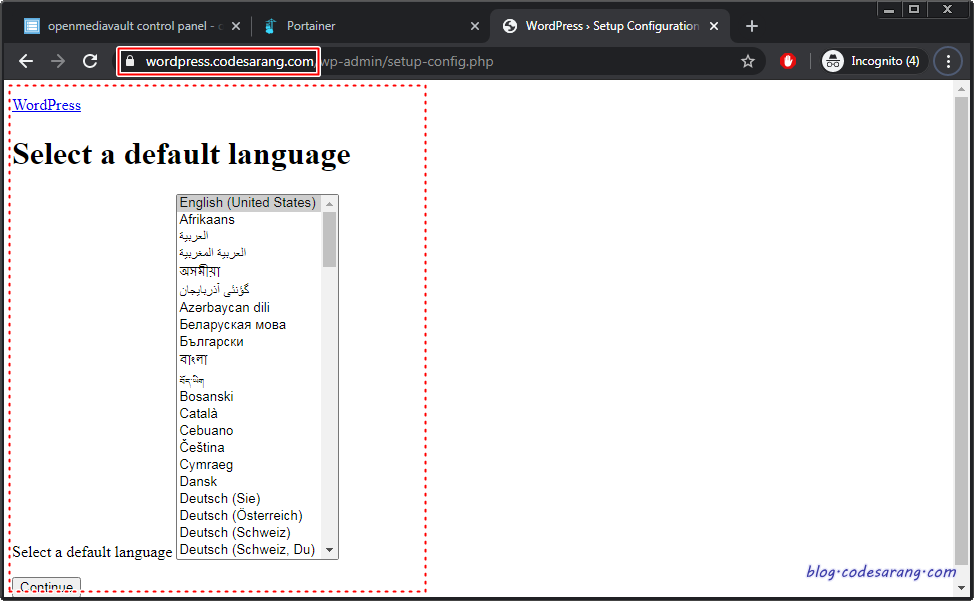Select Беларуская мова in the list
974x601 pixels.
click(248, 324)
